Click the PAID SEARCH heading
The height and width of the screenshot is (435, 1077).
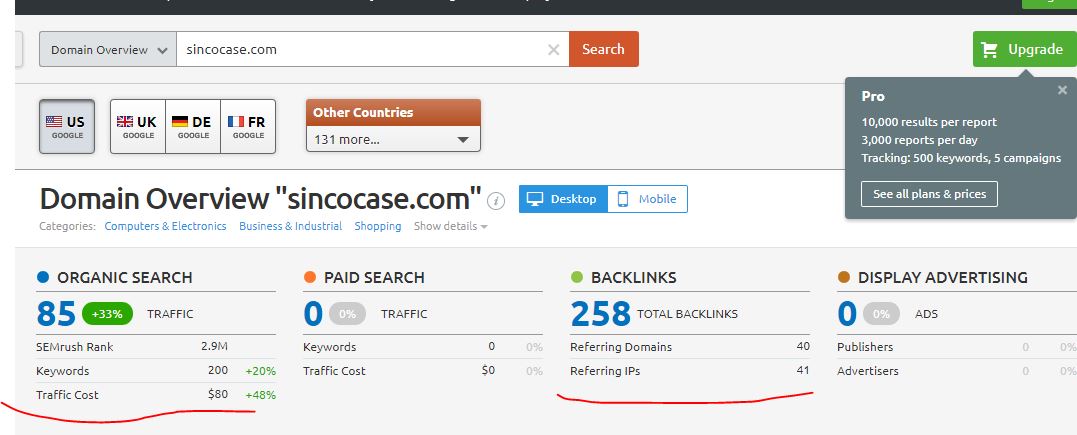[x=374, y=278]
